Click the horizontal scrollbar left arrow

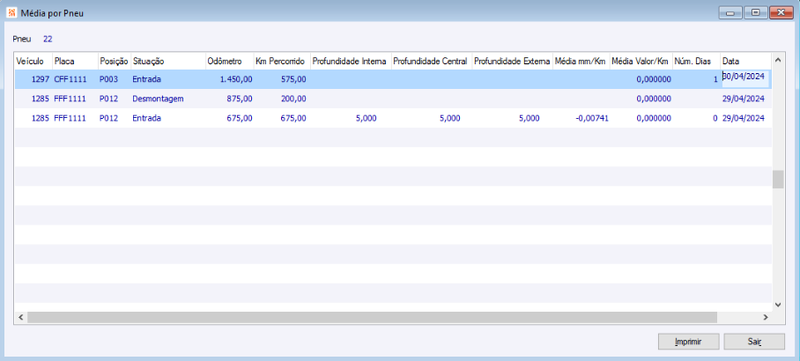[21, 317]
